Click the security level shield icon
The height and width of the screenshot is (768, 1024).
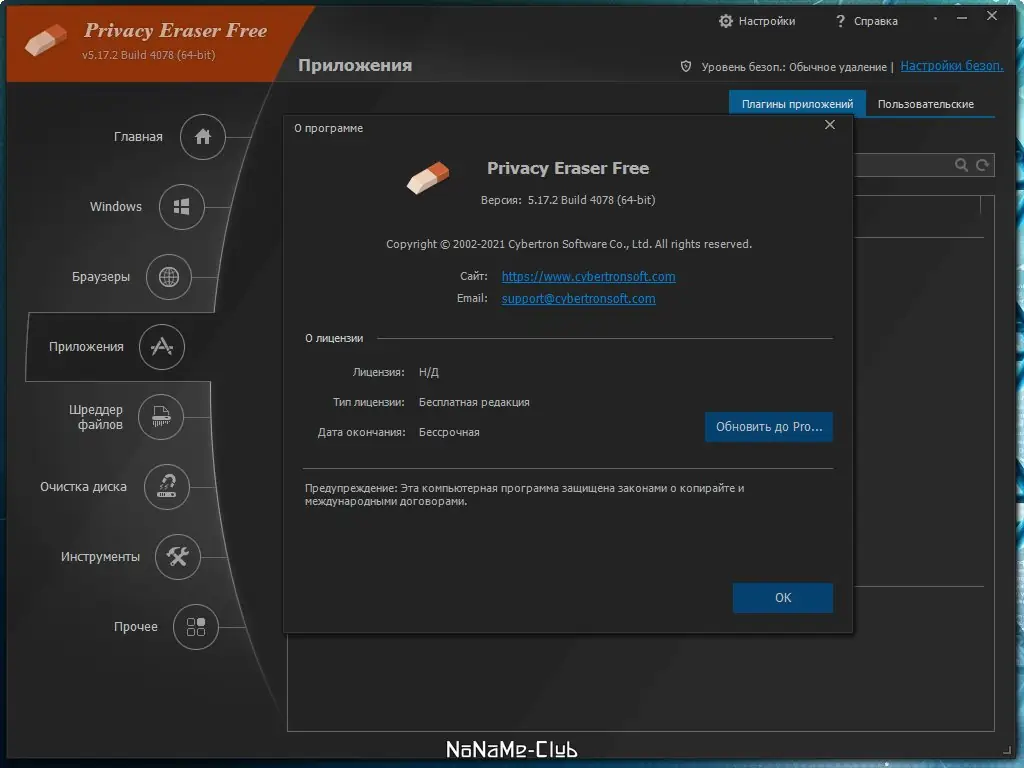[x=686, y=66]
